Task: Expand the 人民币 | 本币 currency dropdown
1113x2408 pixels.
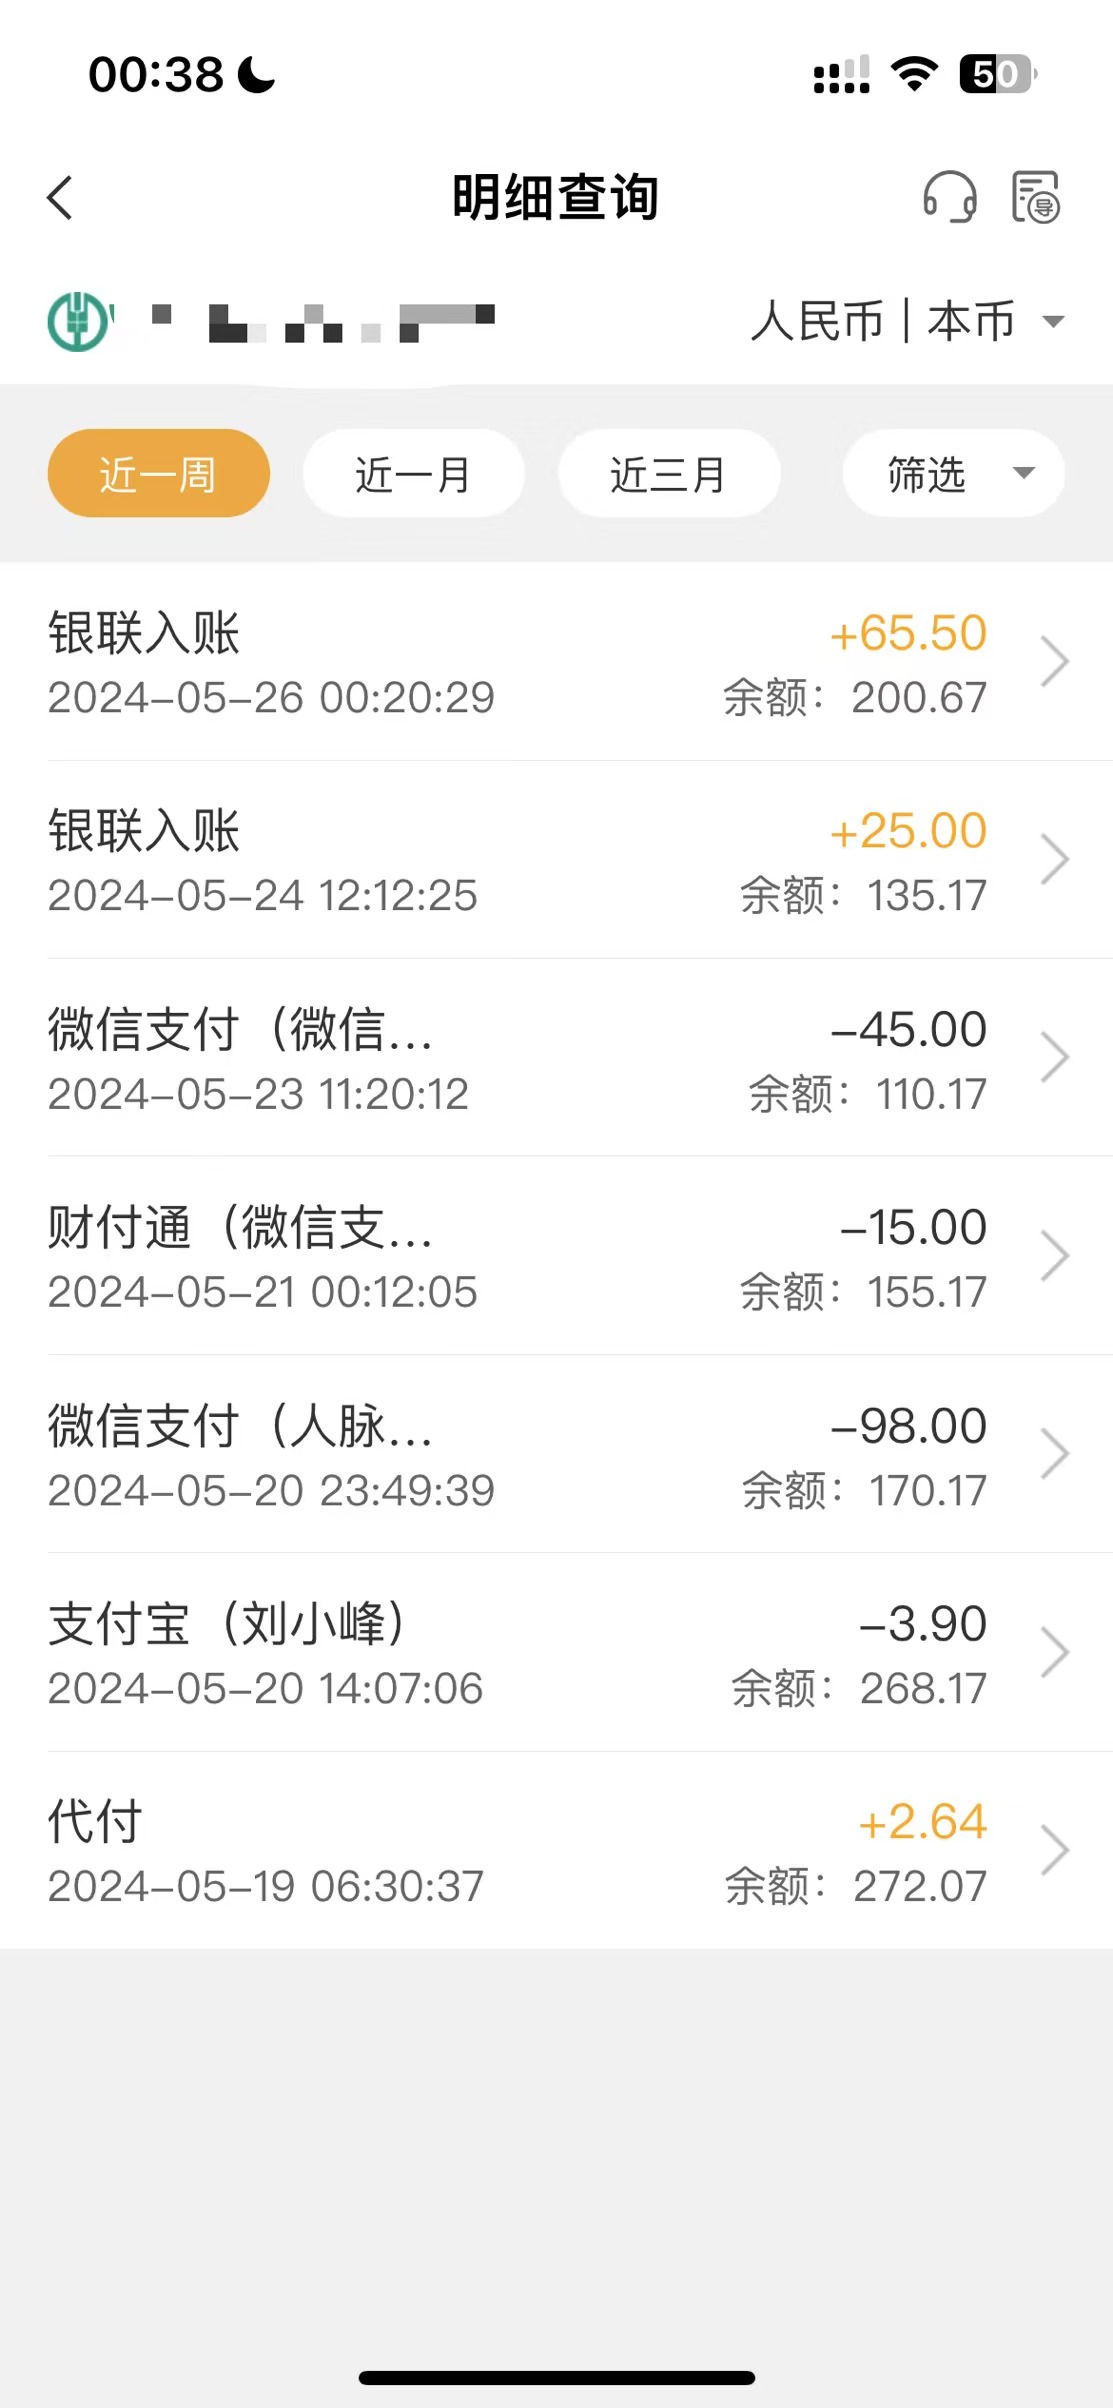Action: [907, 321]
